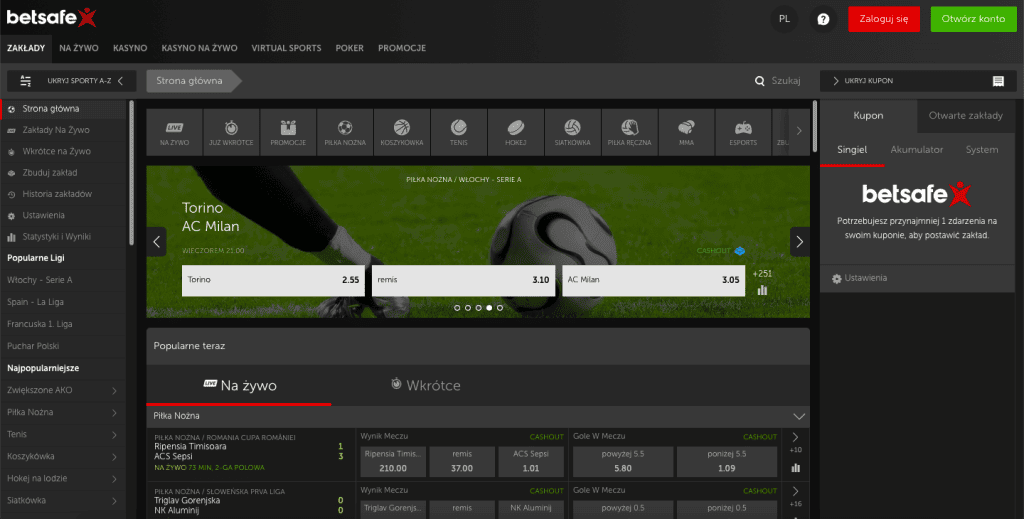Bet ACS Sepsi at 1.01
1024x519 pixels.
point(531,462)
